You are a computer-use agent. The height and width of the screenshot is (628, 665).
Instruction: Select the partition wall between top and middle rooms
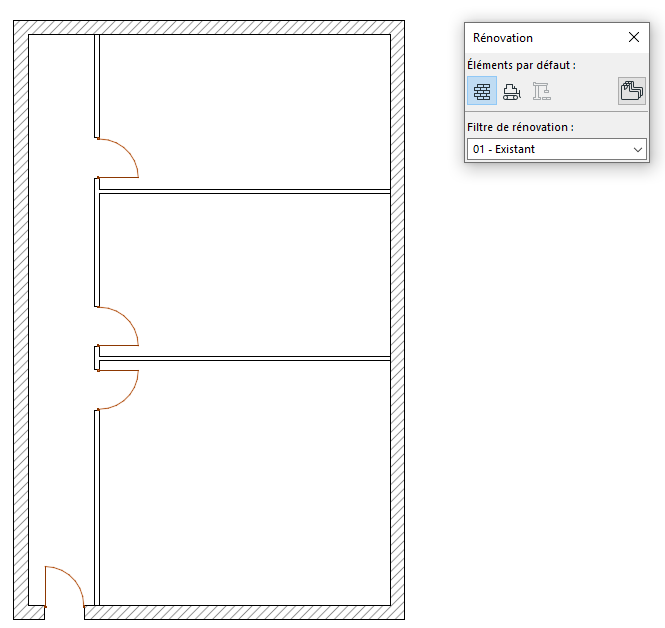pyautogui.click(x=245, y=191)
